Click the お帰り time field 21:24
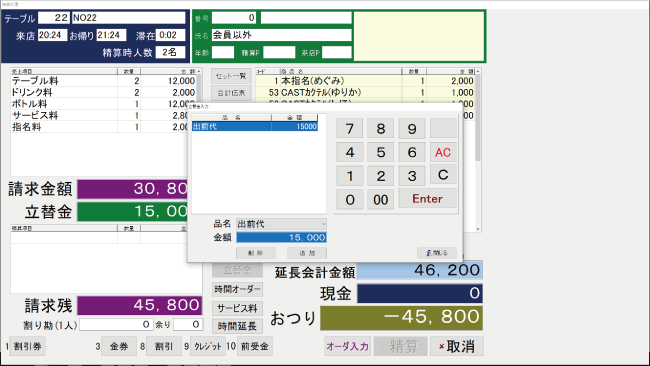This screenshot has width=650, height=366. (111, 35)
